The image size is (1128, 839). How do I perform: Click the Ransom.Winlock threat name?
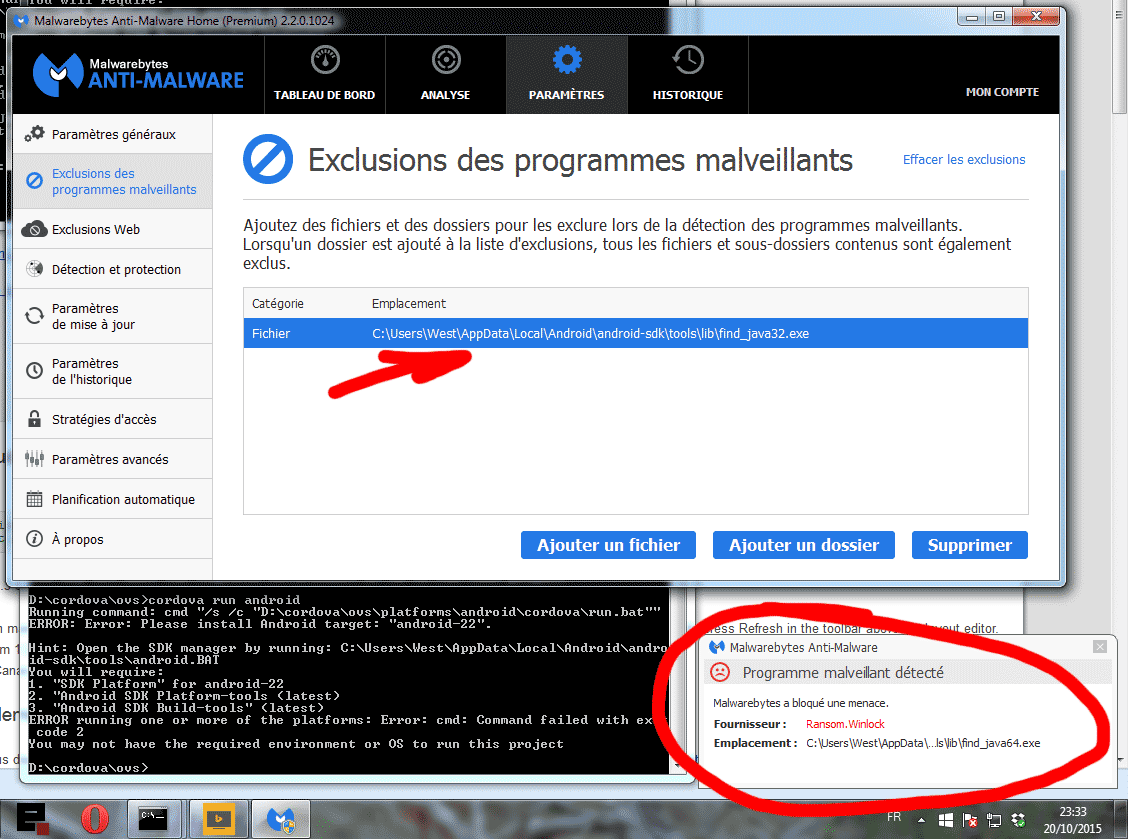[845, 724]
